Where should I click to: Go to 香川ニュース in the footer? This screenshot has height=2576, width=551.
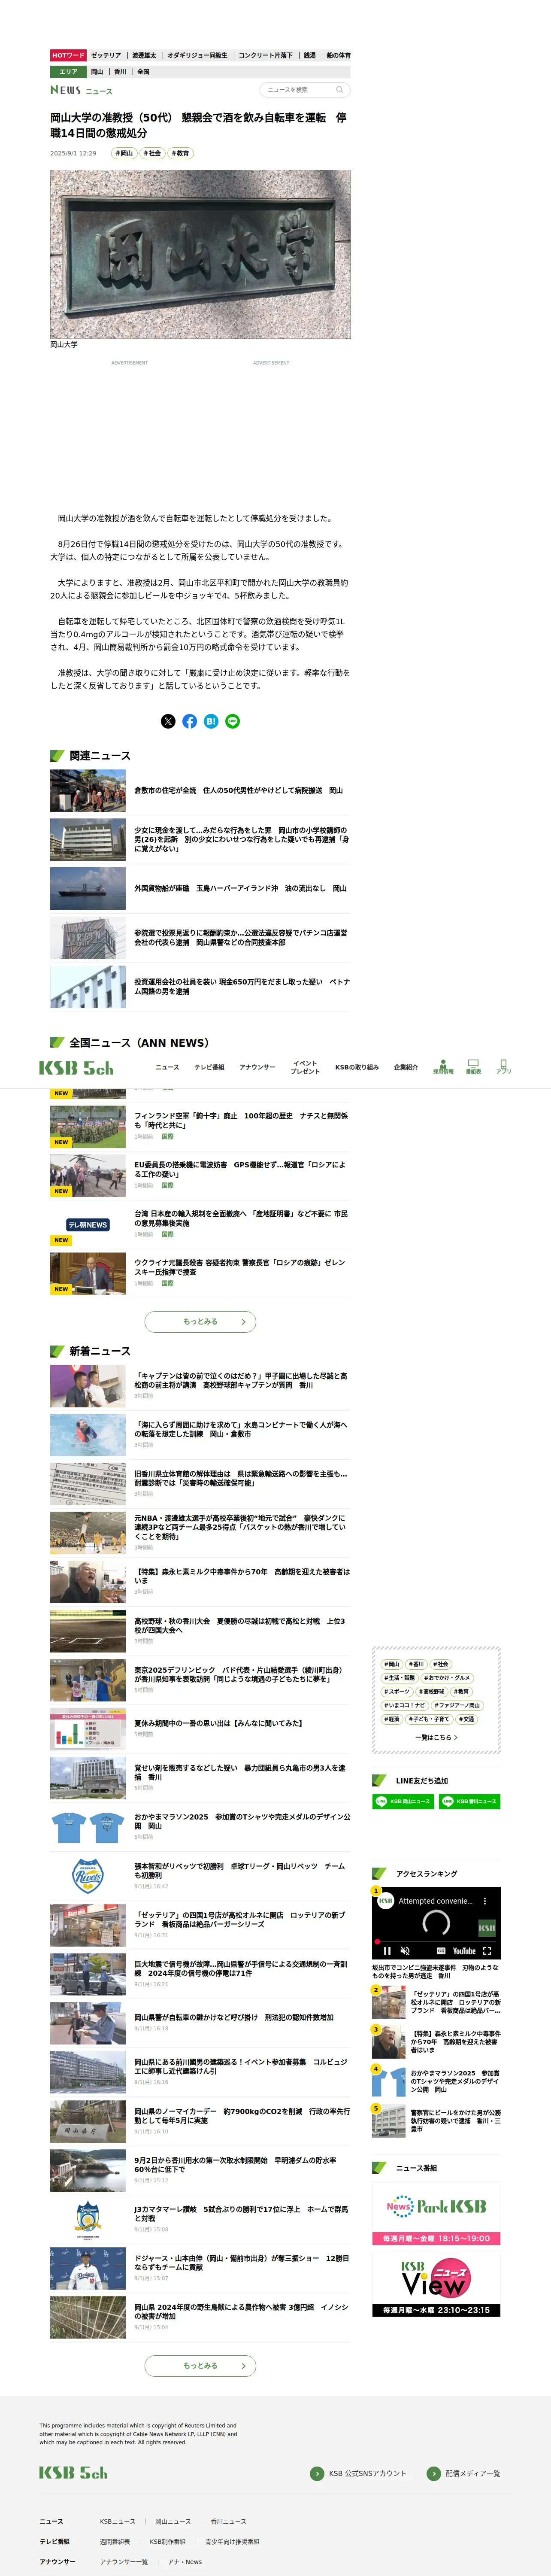(x=228, y=2521)
